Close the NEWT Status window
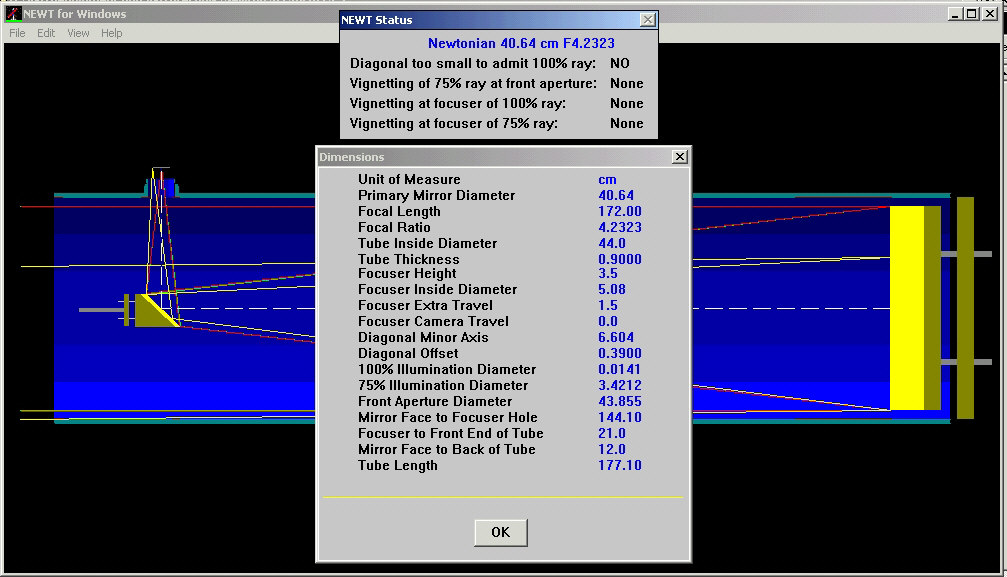Screen dimensions: 1007x577 coord(648,20)
